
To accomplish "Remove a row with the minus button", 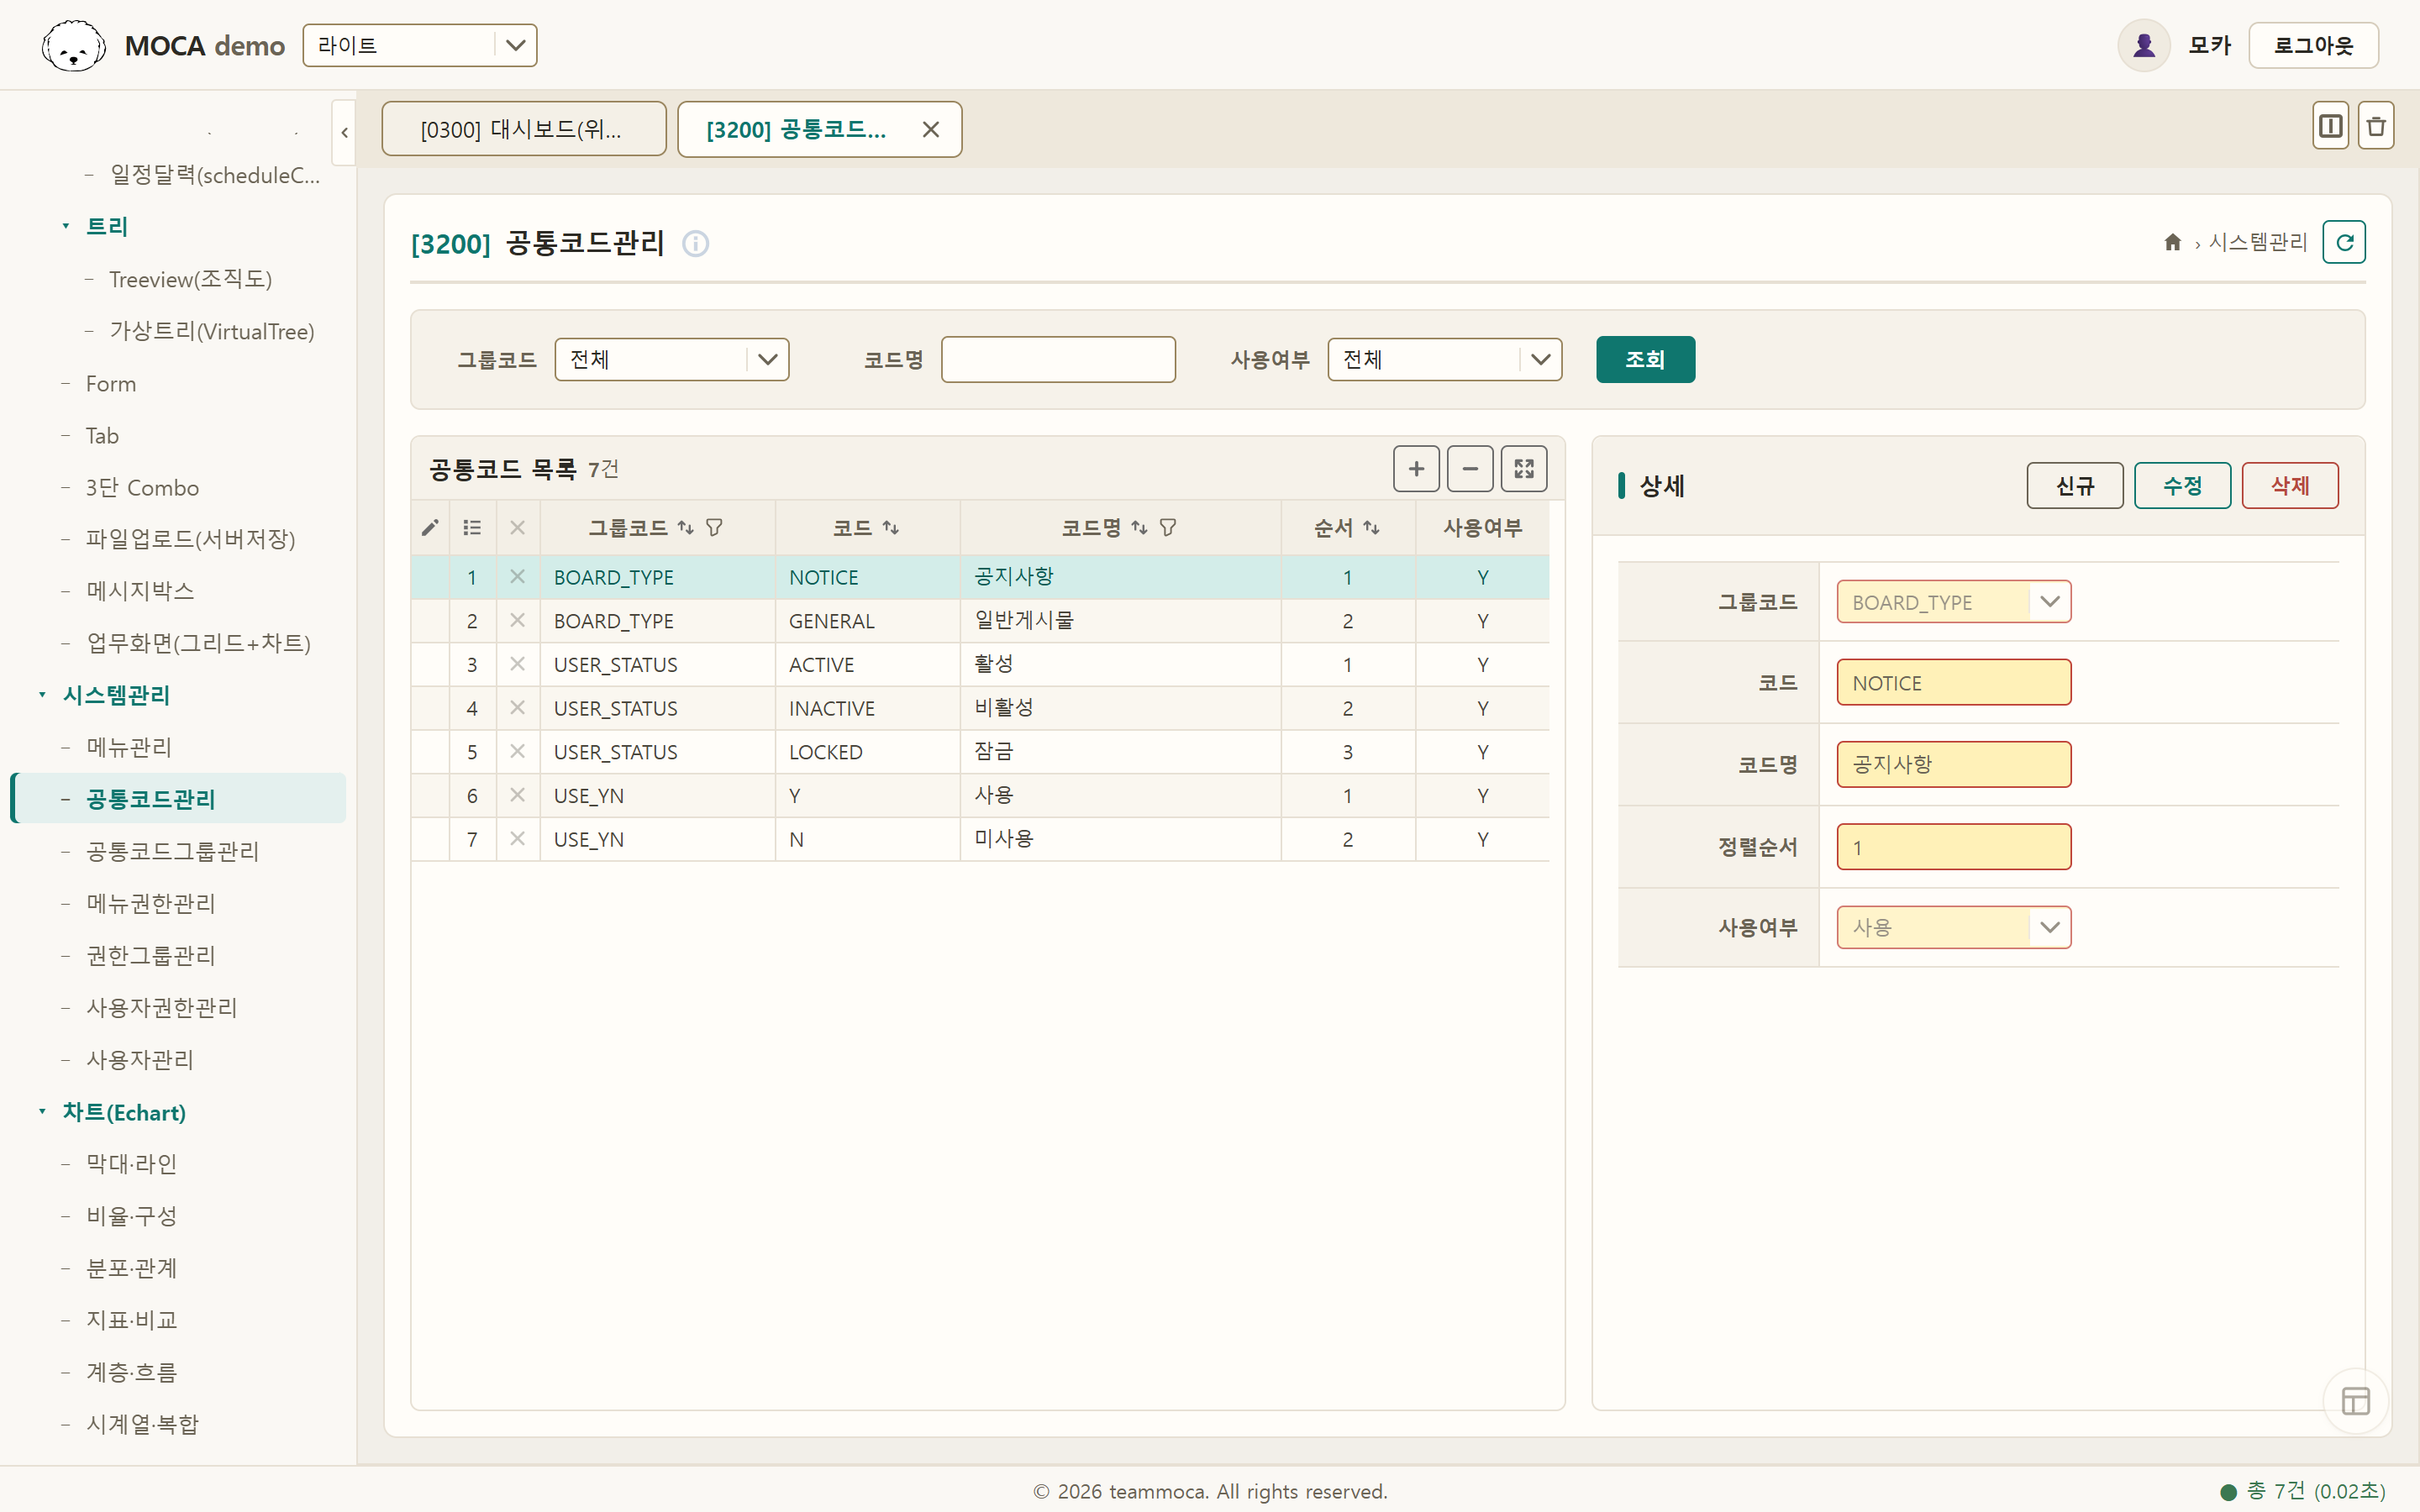I will click(x=1470, y=469).
